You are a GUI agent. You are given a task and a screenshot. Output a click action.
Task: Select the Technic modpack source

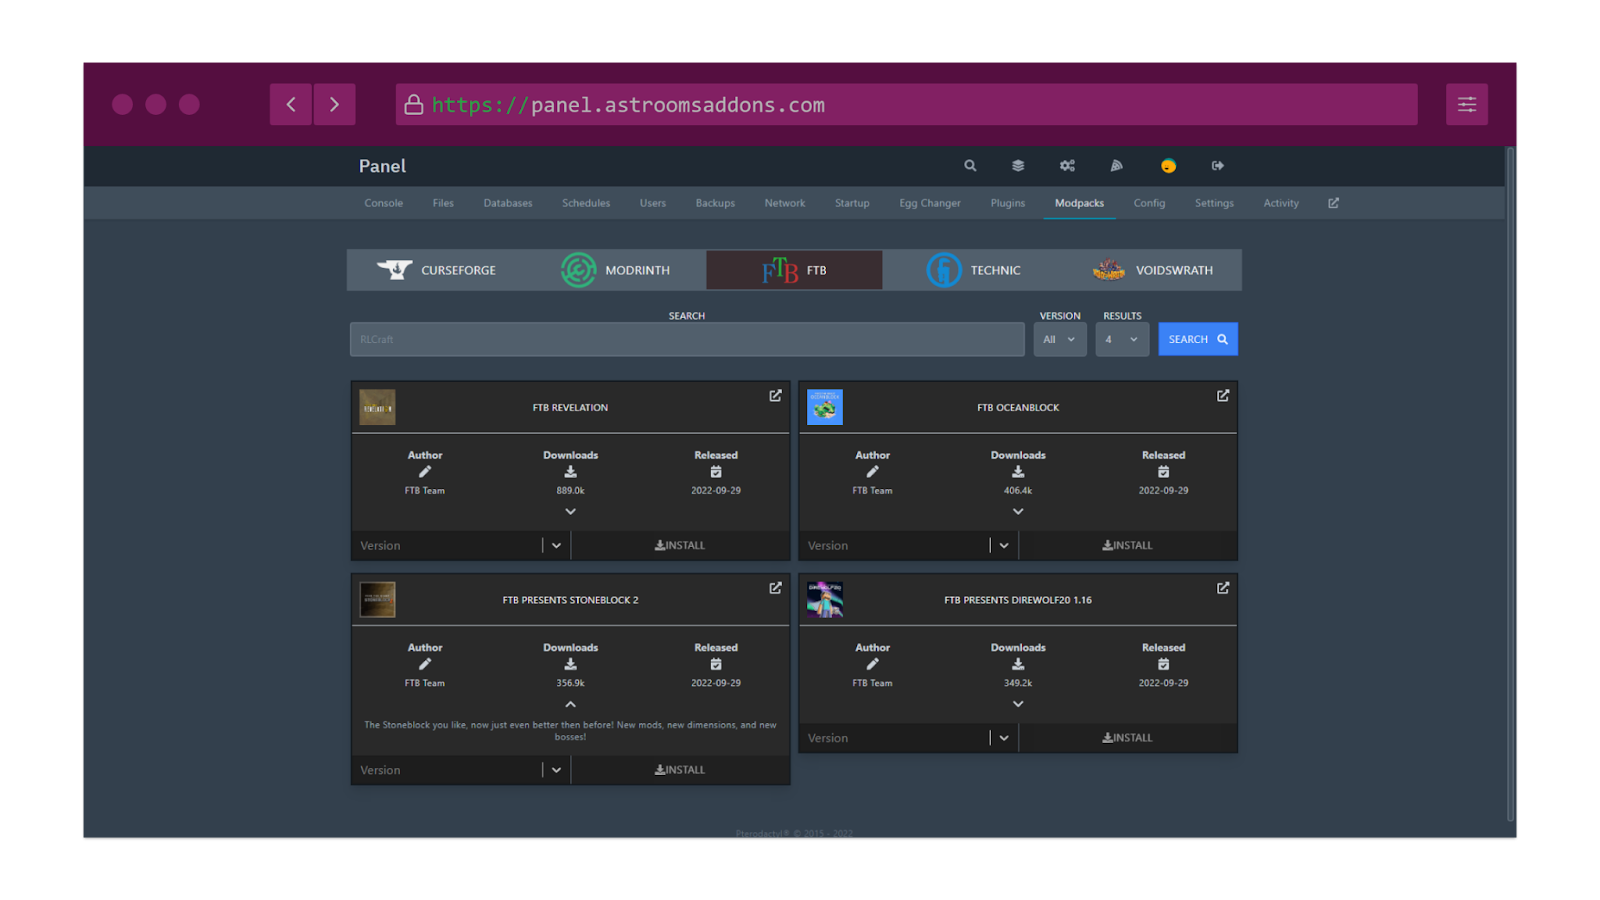(973, 270)
